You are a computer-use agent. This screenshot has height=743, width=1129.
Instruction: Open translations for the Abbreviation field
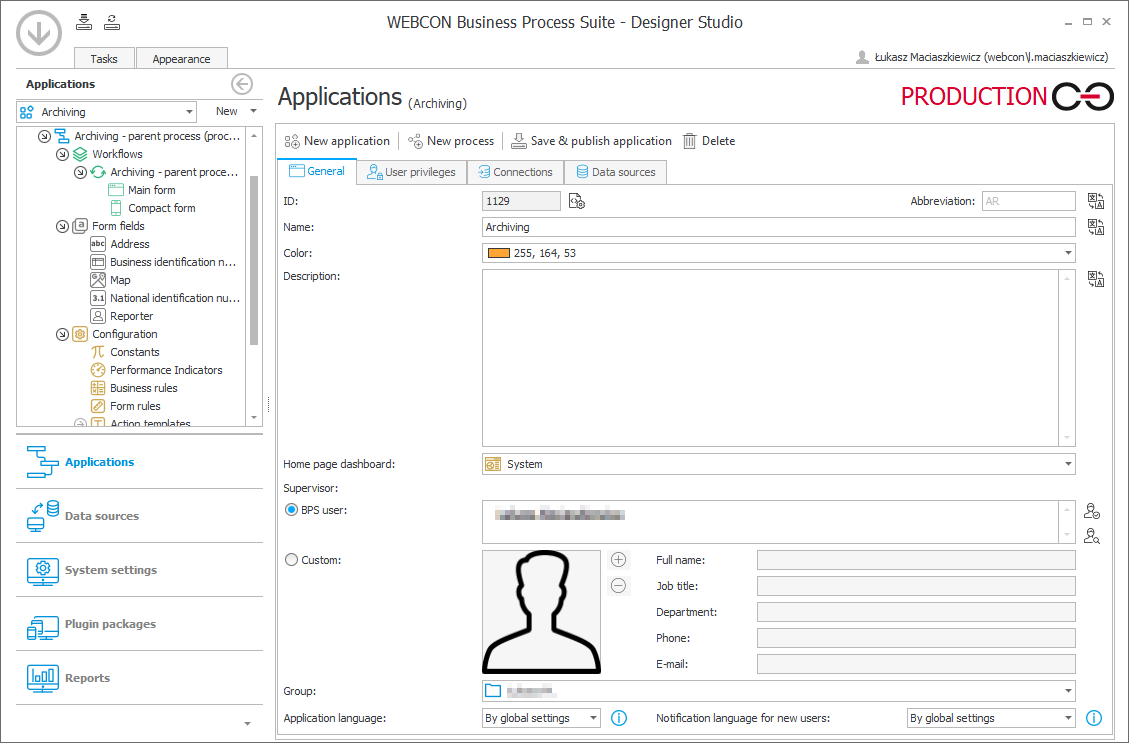point(1096,202)
